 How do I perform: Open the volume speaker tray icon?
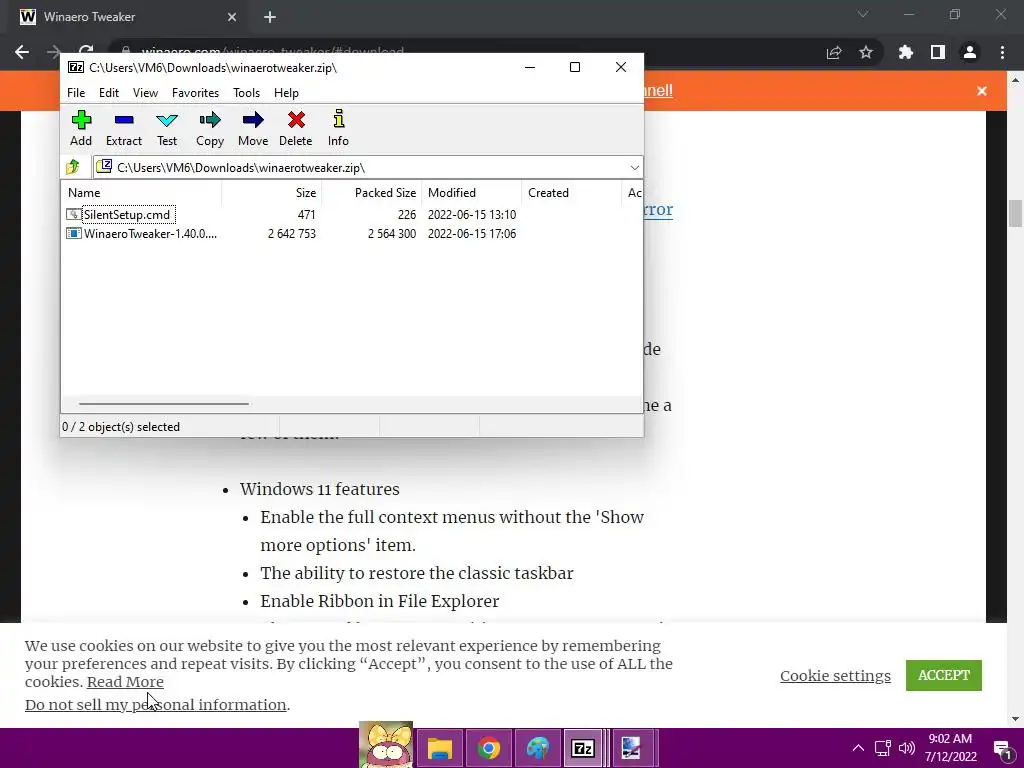pos(907,748)
